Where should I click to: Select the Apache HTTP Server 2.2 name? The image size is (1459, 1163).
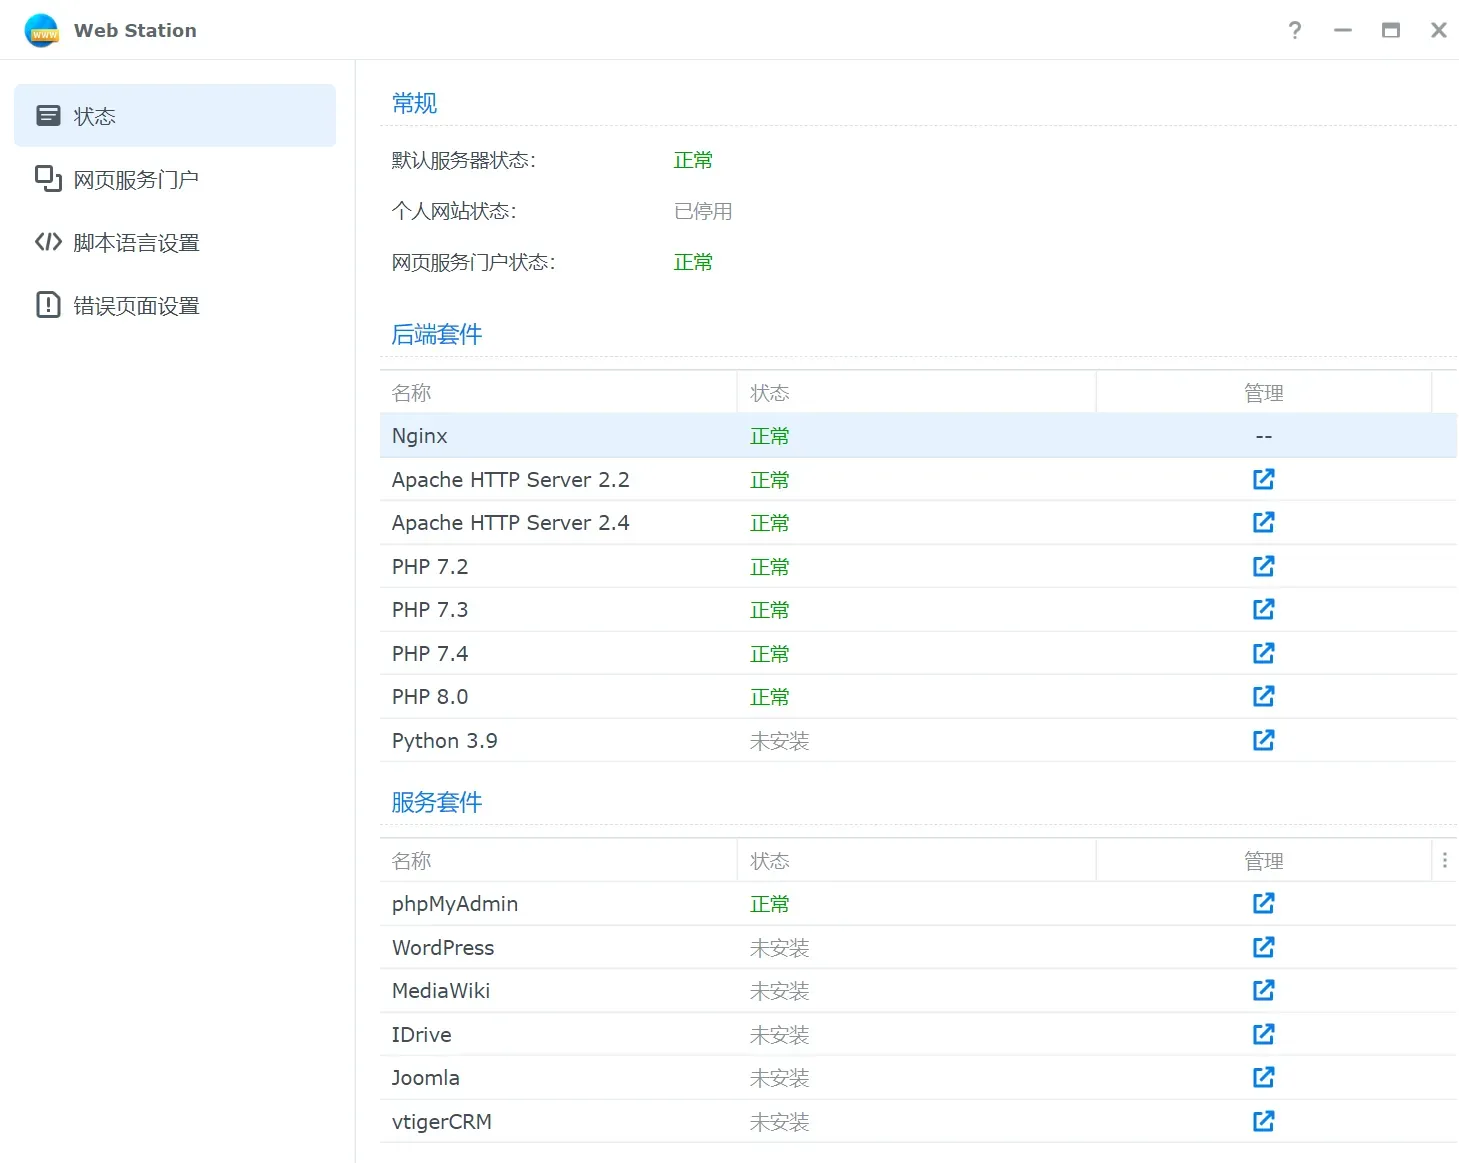click(x=510, y=480)
